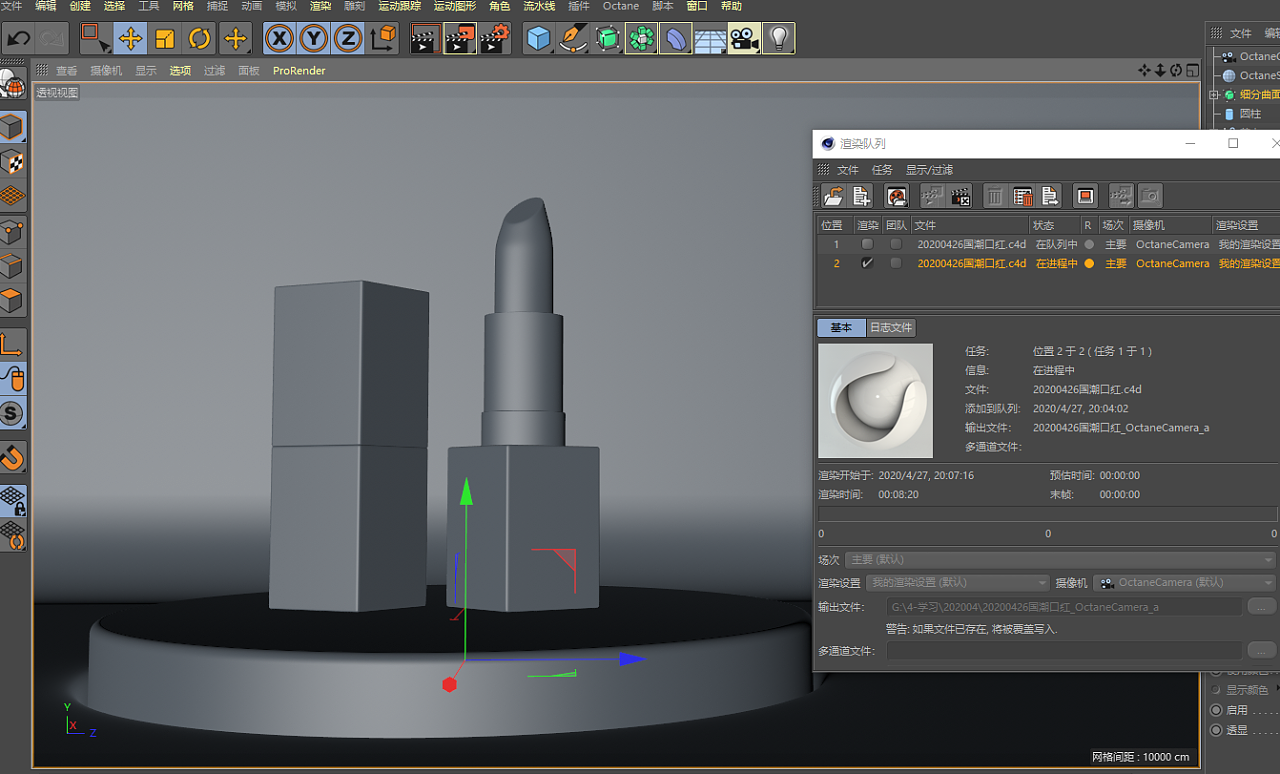Open the ProRender viewport menu
This screenshot has width=1280, height=774.
299,71
